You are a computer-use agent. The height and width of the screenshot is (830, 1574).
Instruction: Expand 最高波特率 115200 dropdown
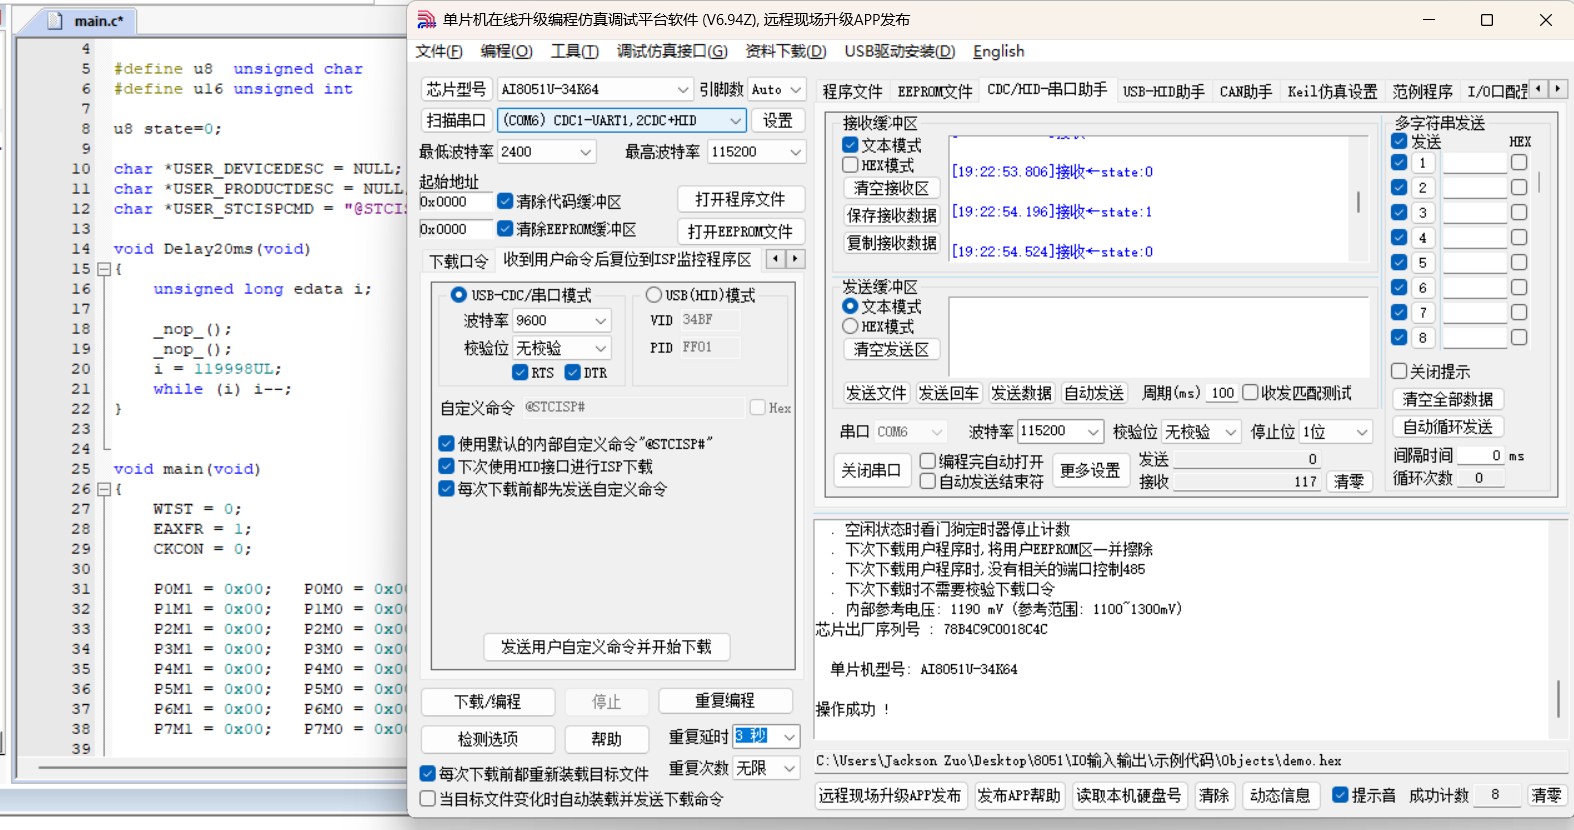click(795, 152)
